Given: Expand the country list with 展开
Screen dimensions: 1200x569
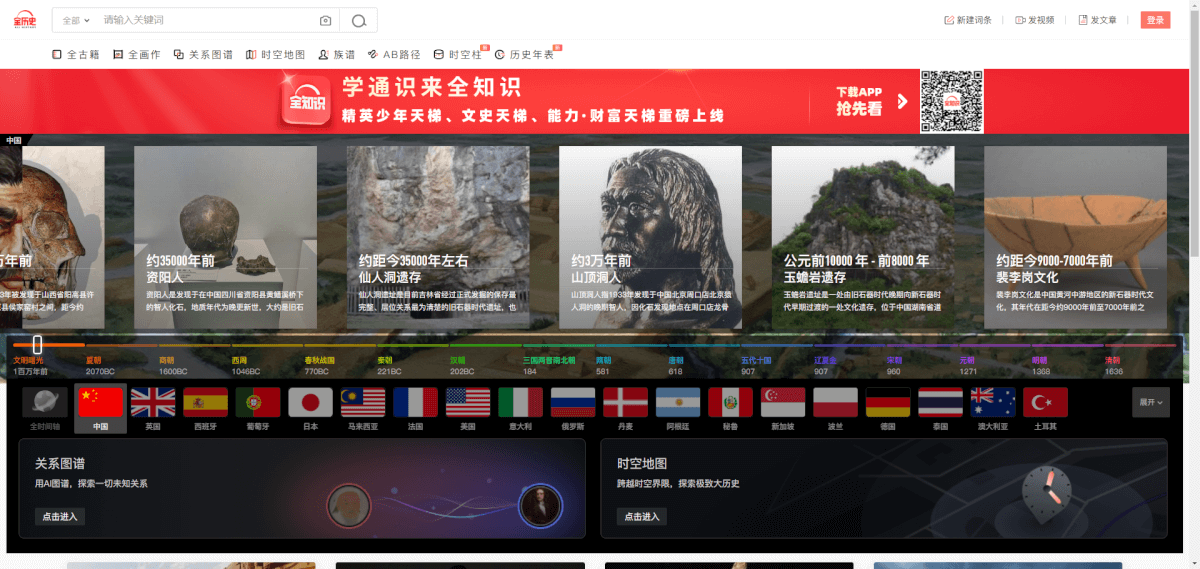Looking at the screenshot, I should pos(1150,403).
